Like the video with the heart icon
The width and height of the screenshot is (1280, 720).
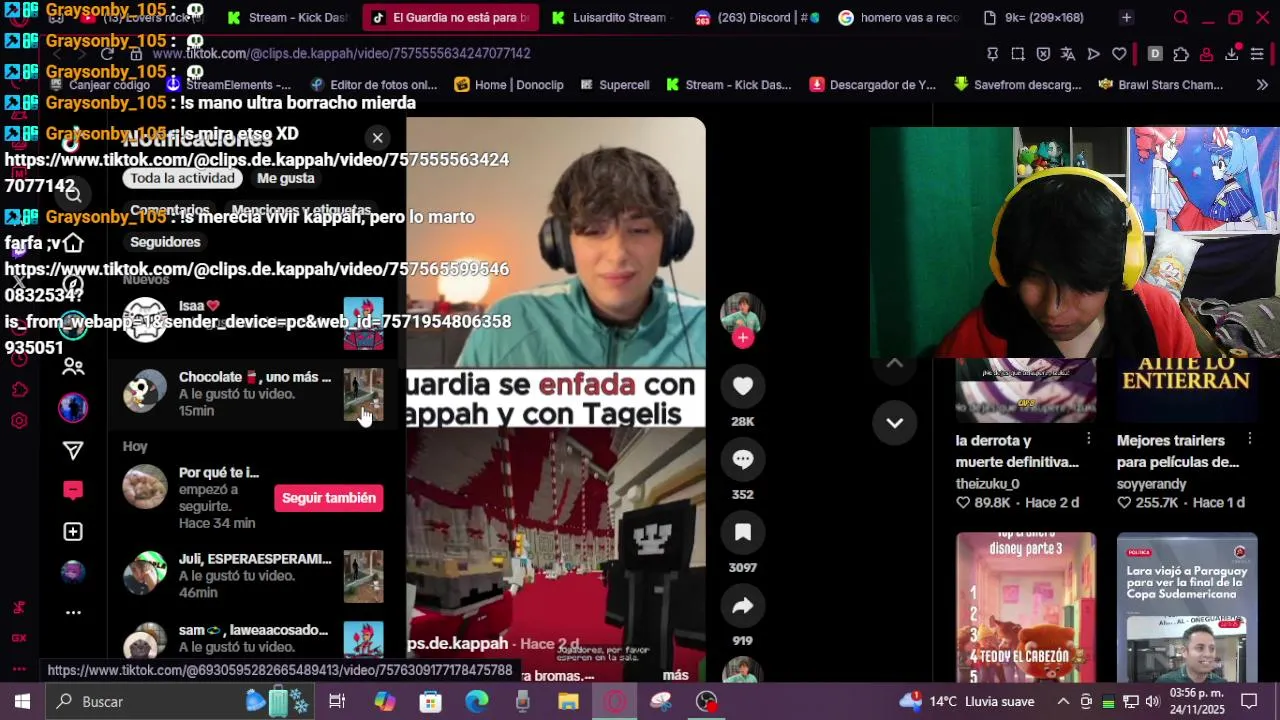[742, 386]
